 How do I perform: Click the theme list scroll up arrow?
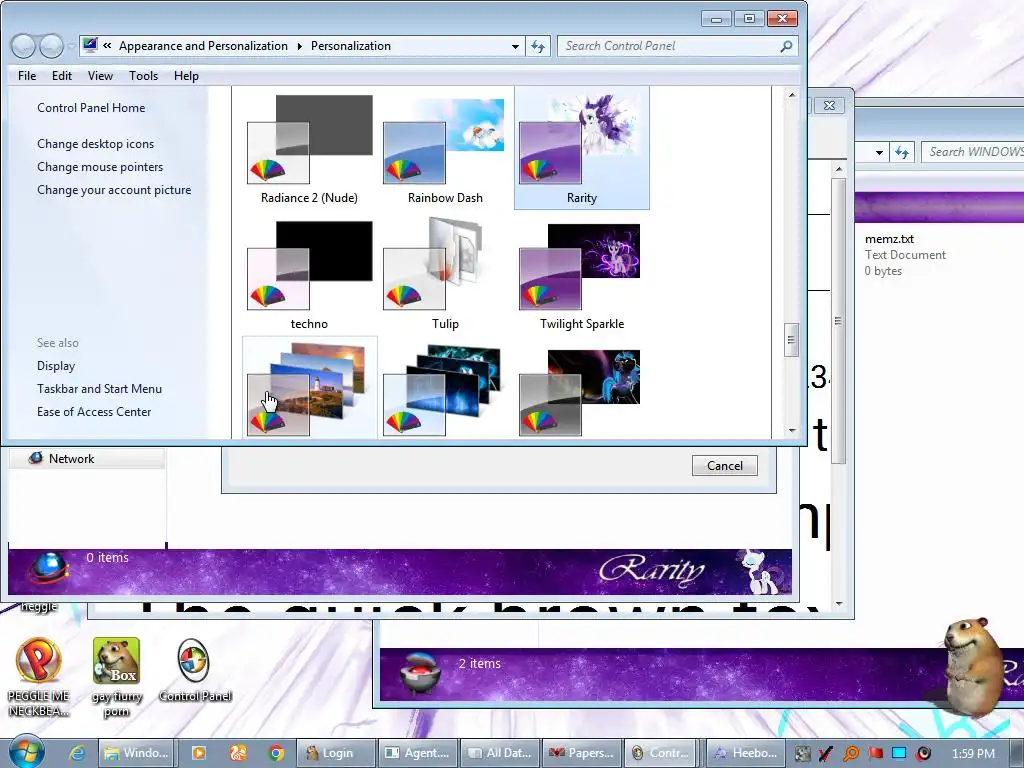(792, 95)
